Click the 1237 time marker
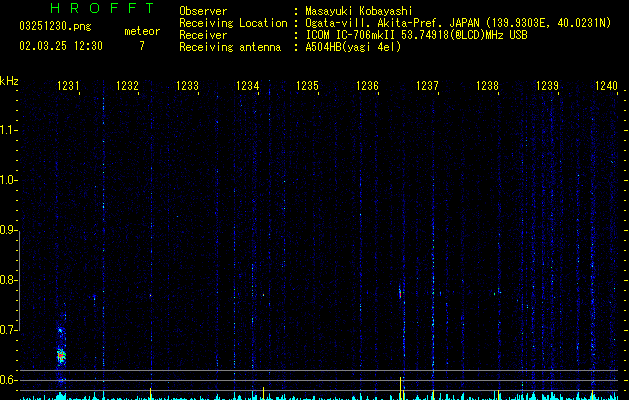The width and height of the screenshot is (629, 400). pyautogui.click(x=427, y=85)
